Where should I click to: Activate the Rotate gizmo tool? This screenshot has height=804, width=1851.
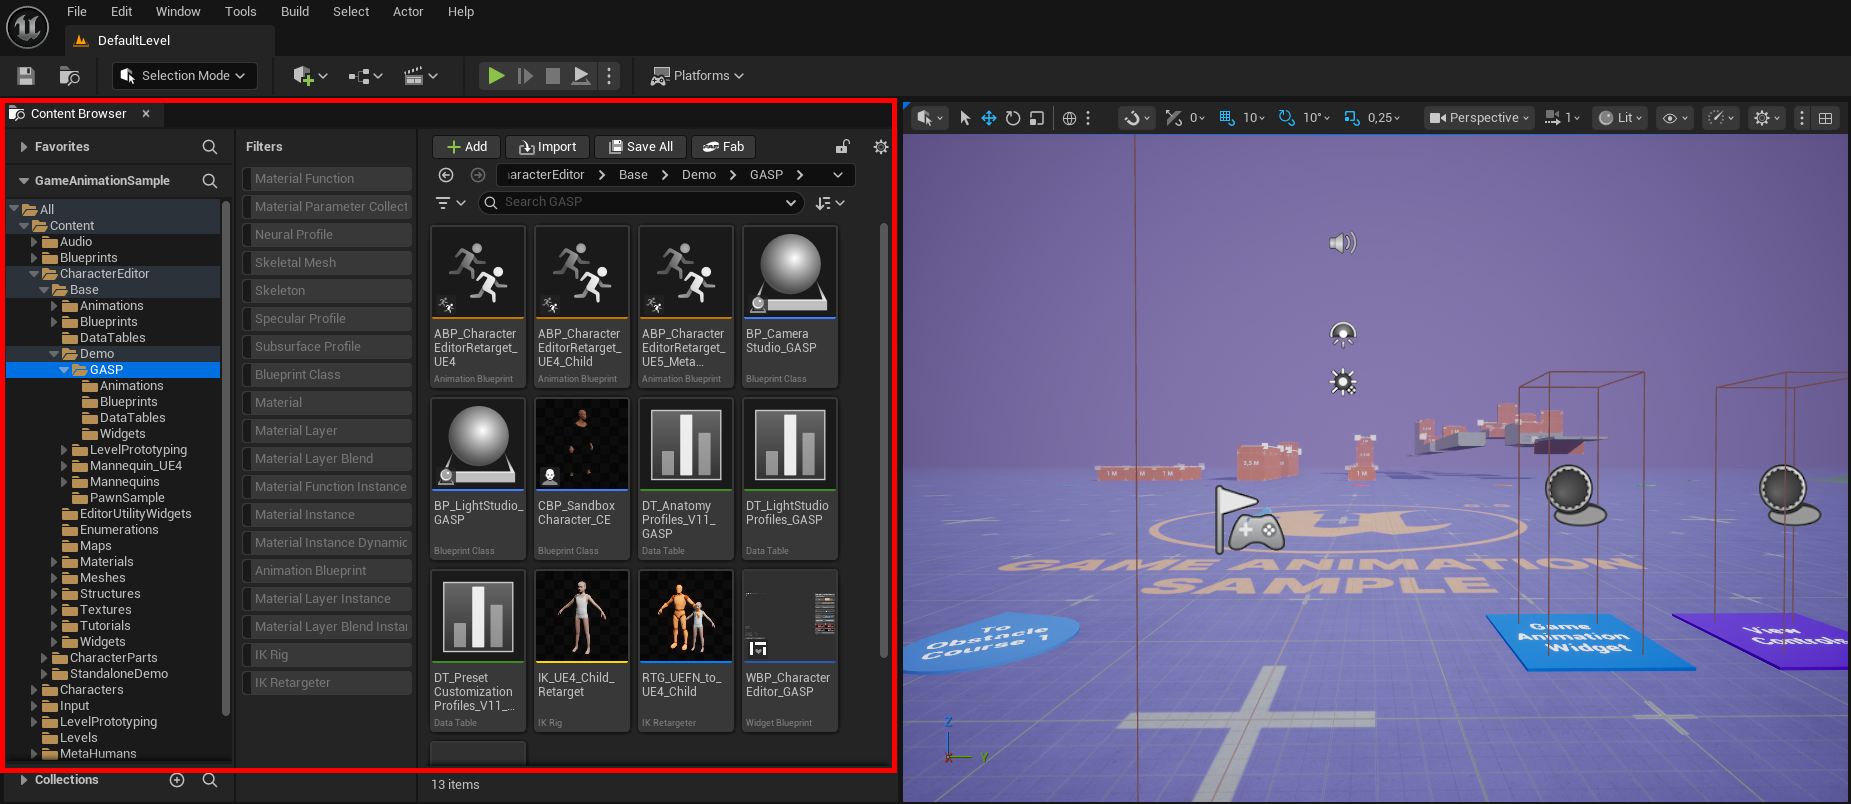[1013, 118]
